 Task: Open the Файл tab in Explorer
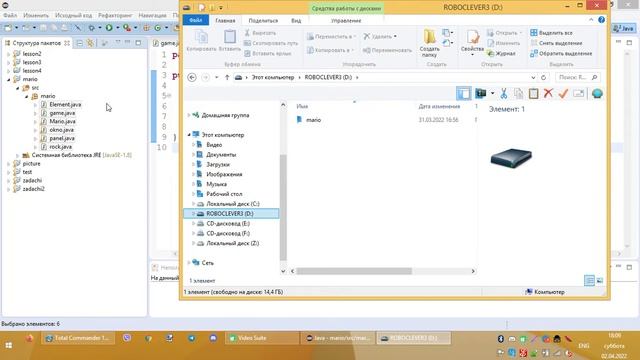(196, 20)
